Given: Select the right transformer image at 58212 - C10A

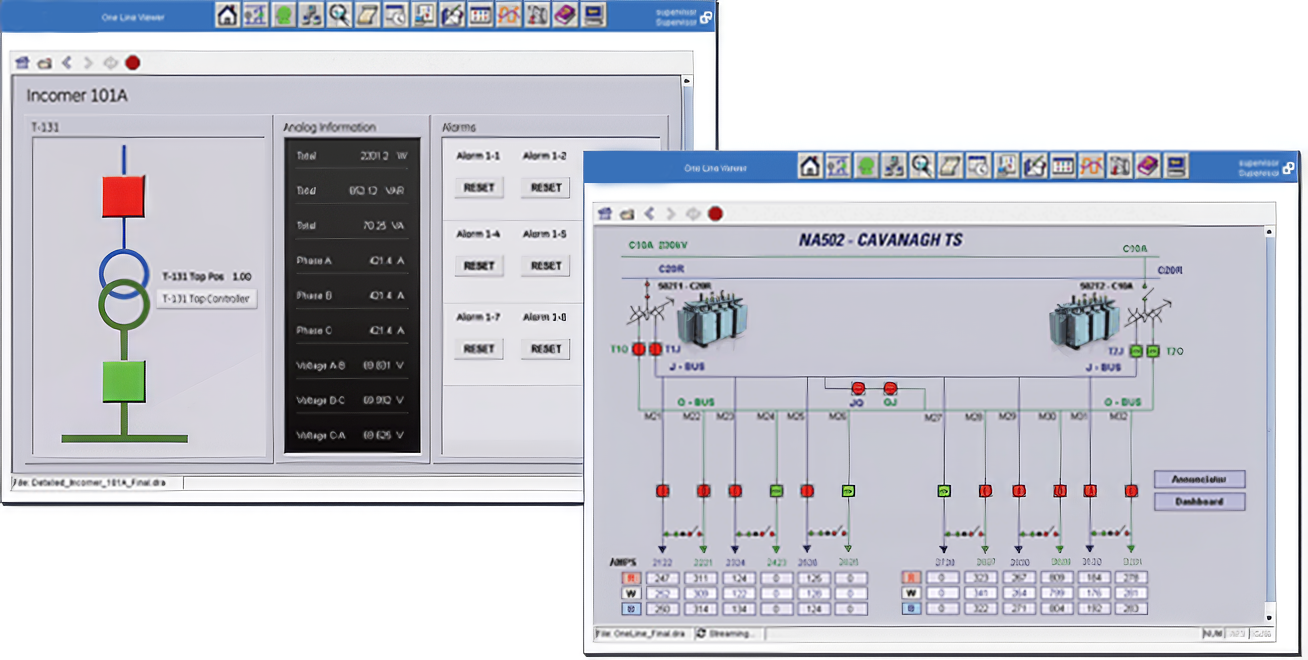Looking at the screenshot, I should tap(1084, 322).
